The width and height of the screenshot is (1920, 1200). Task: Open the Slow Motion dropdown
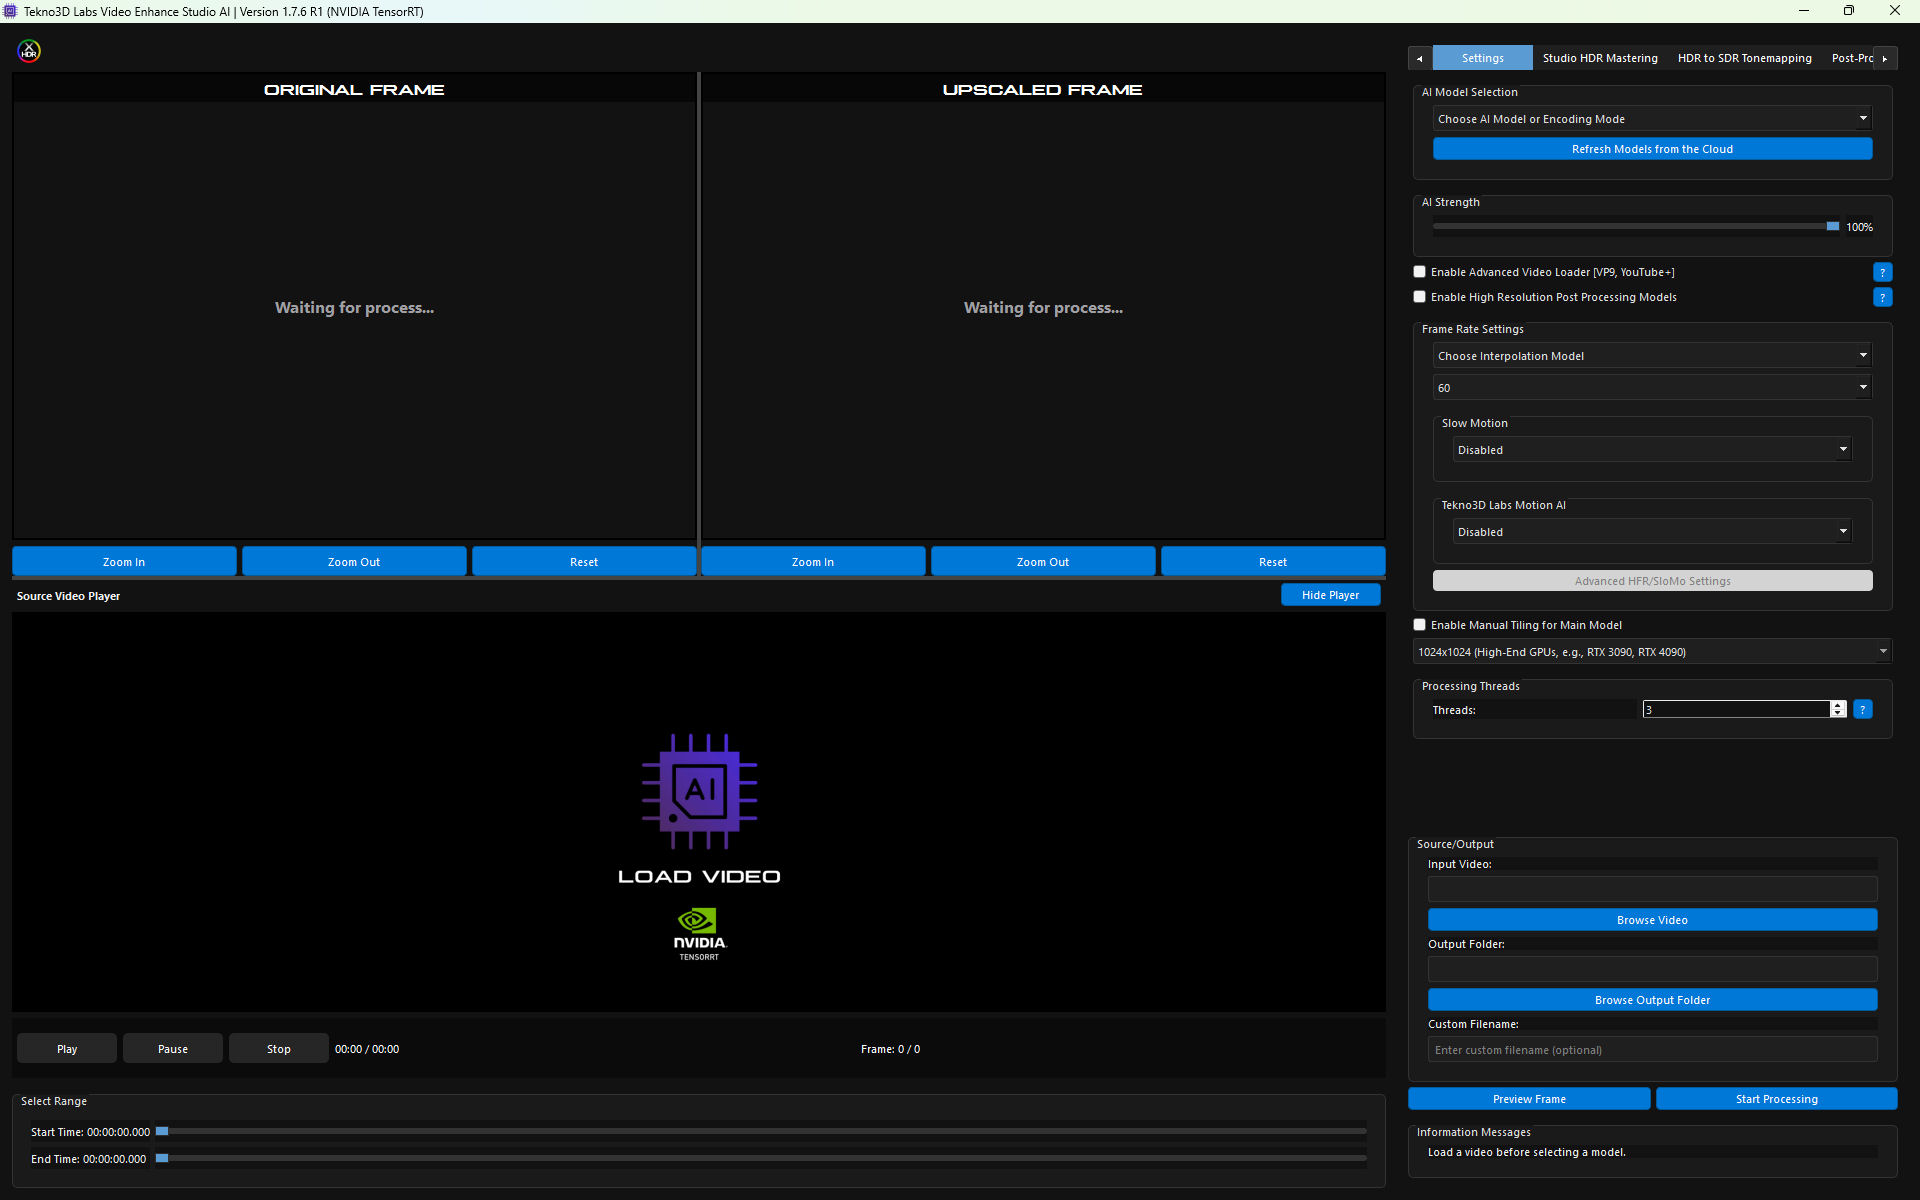[x=1652, y=450]
